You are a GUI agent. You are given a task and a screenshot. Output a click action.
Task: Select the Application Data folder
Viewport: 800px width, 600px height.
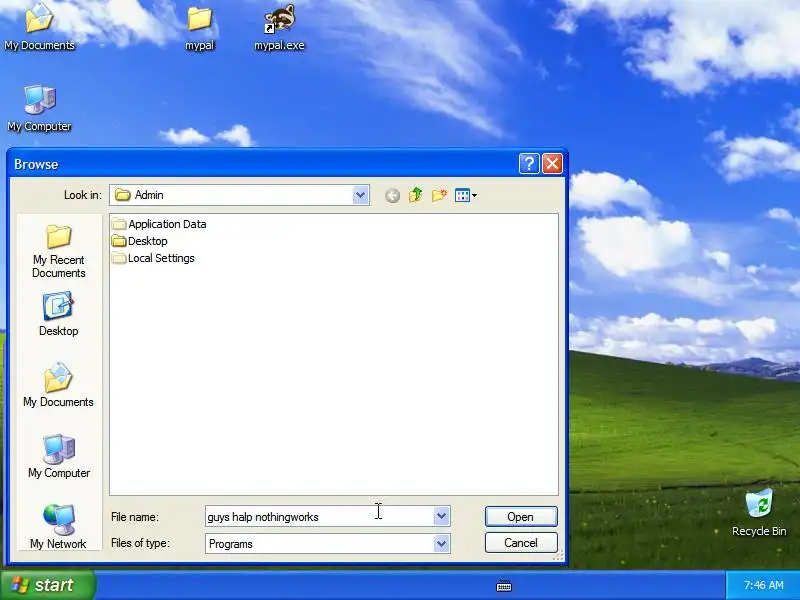coord(159,224)
